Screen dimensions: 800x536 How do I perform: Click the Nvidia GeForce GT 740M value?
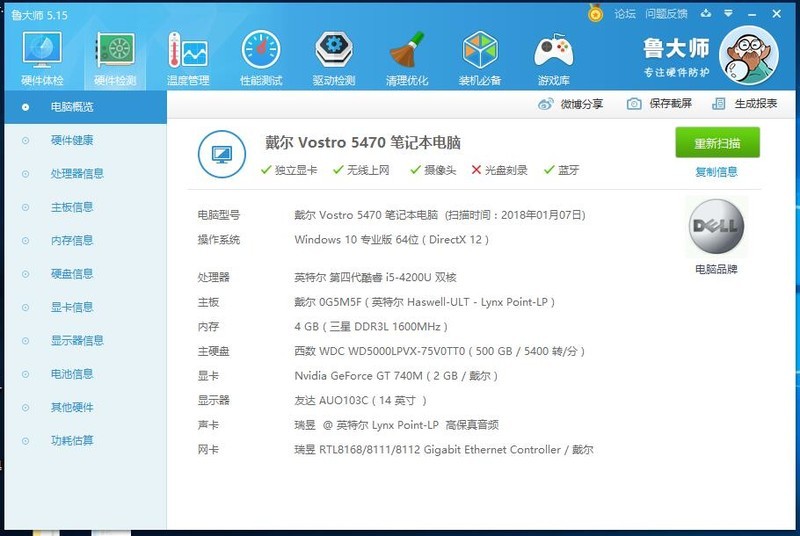tap(396, 376)
